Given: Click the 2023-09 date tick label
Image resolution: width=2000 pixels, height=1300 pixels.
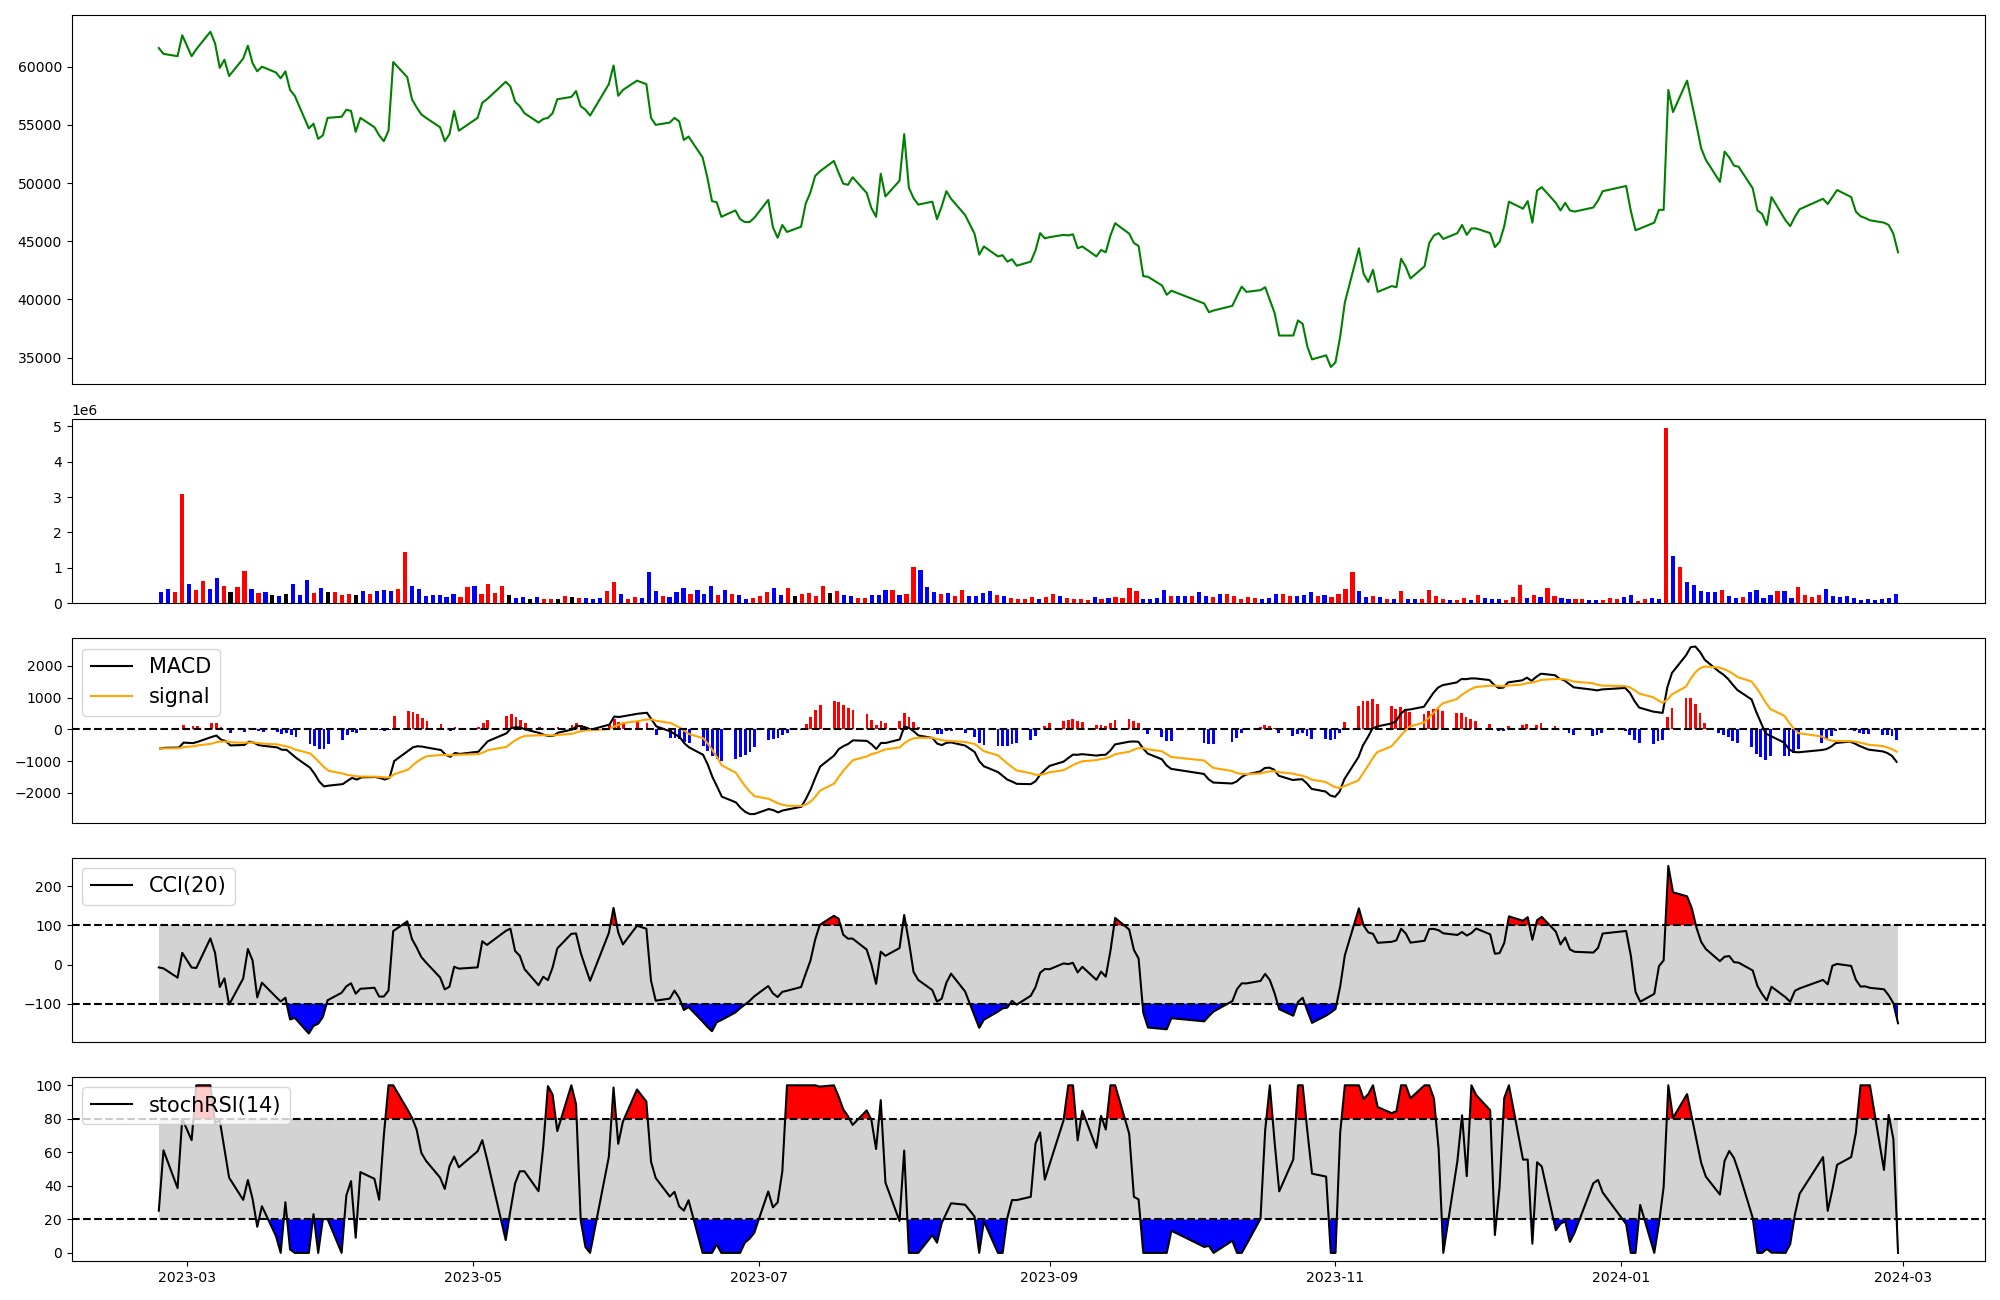Looking at the screenshot, I should pyautogui.click(x=1050, y=1277).
